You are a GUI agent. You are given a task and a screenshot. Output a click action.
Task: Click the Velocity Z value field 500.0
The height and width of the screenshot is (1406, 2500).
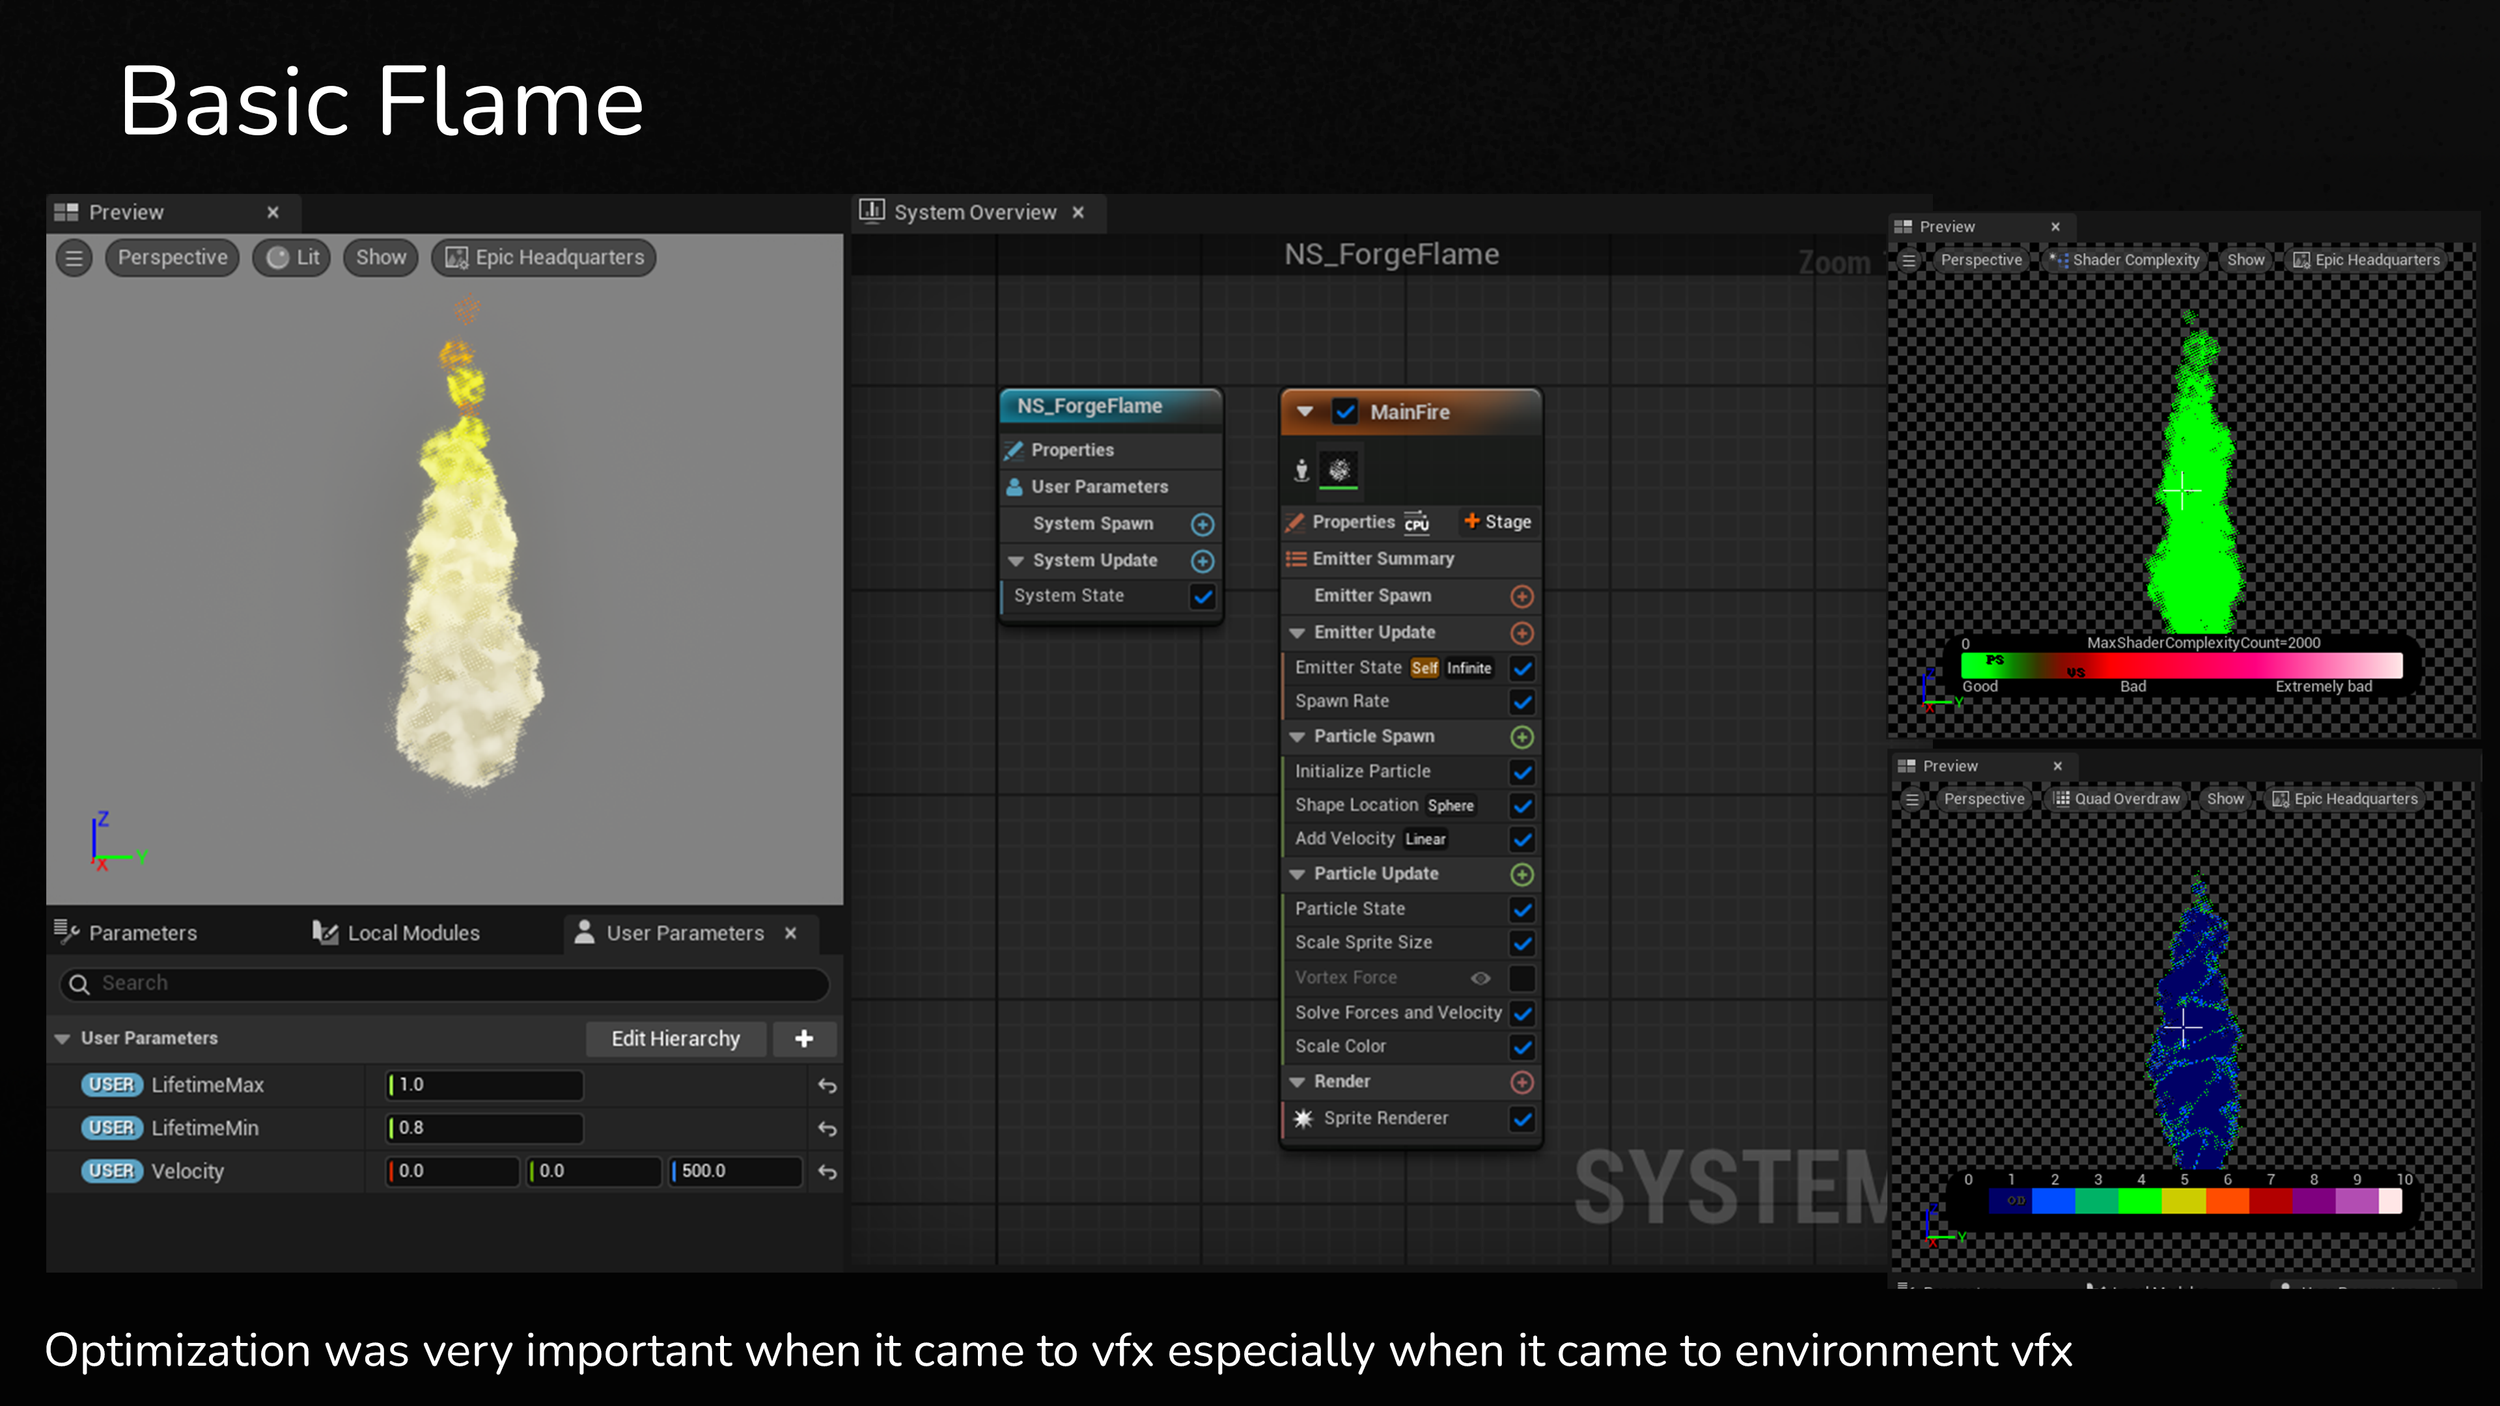pyautogui.click(x=736, y=1171)
